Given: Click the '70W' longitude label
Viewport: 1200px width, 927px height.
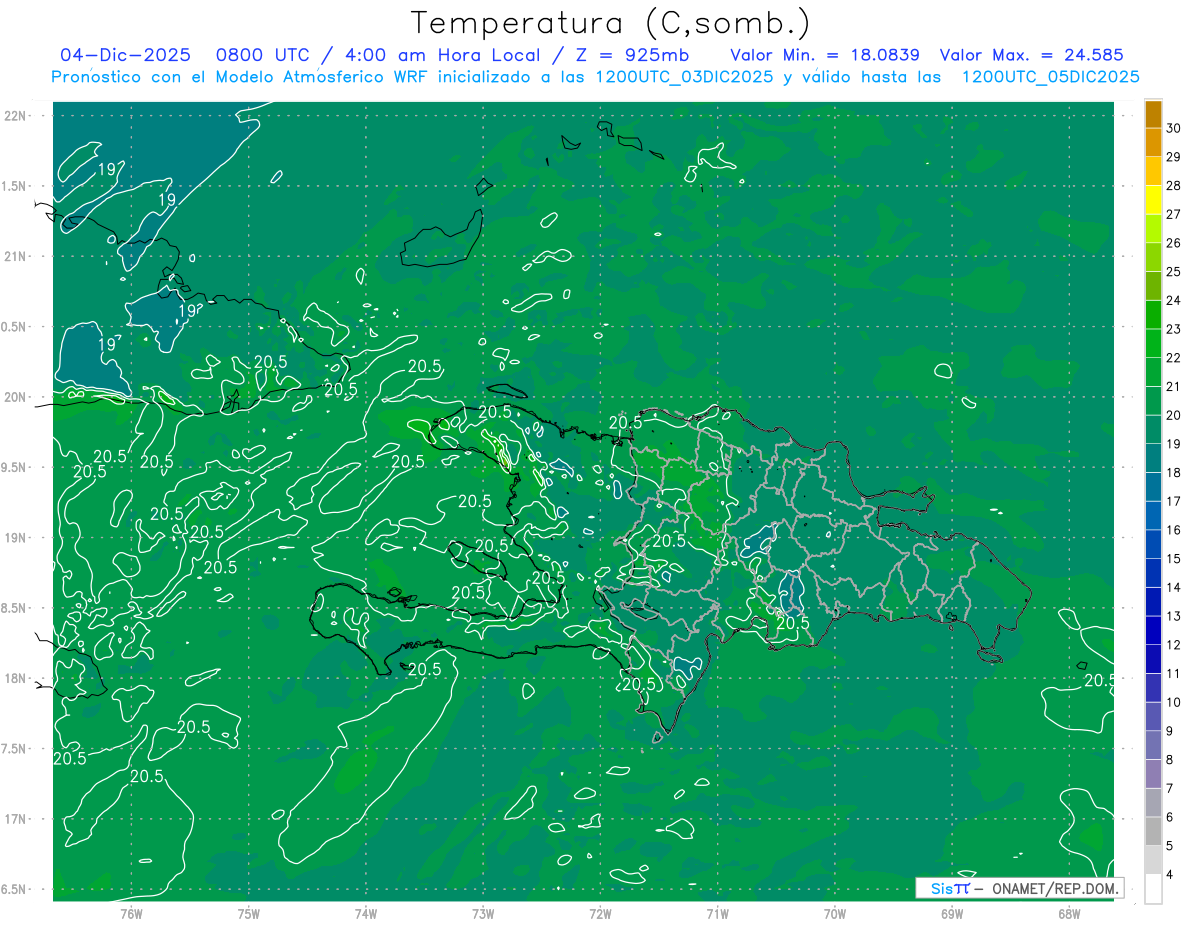Looking at the screenshot, I should [x=835, y=913].
